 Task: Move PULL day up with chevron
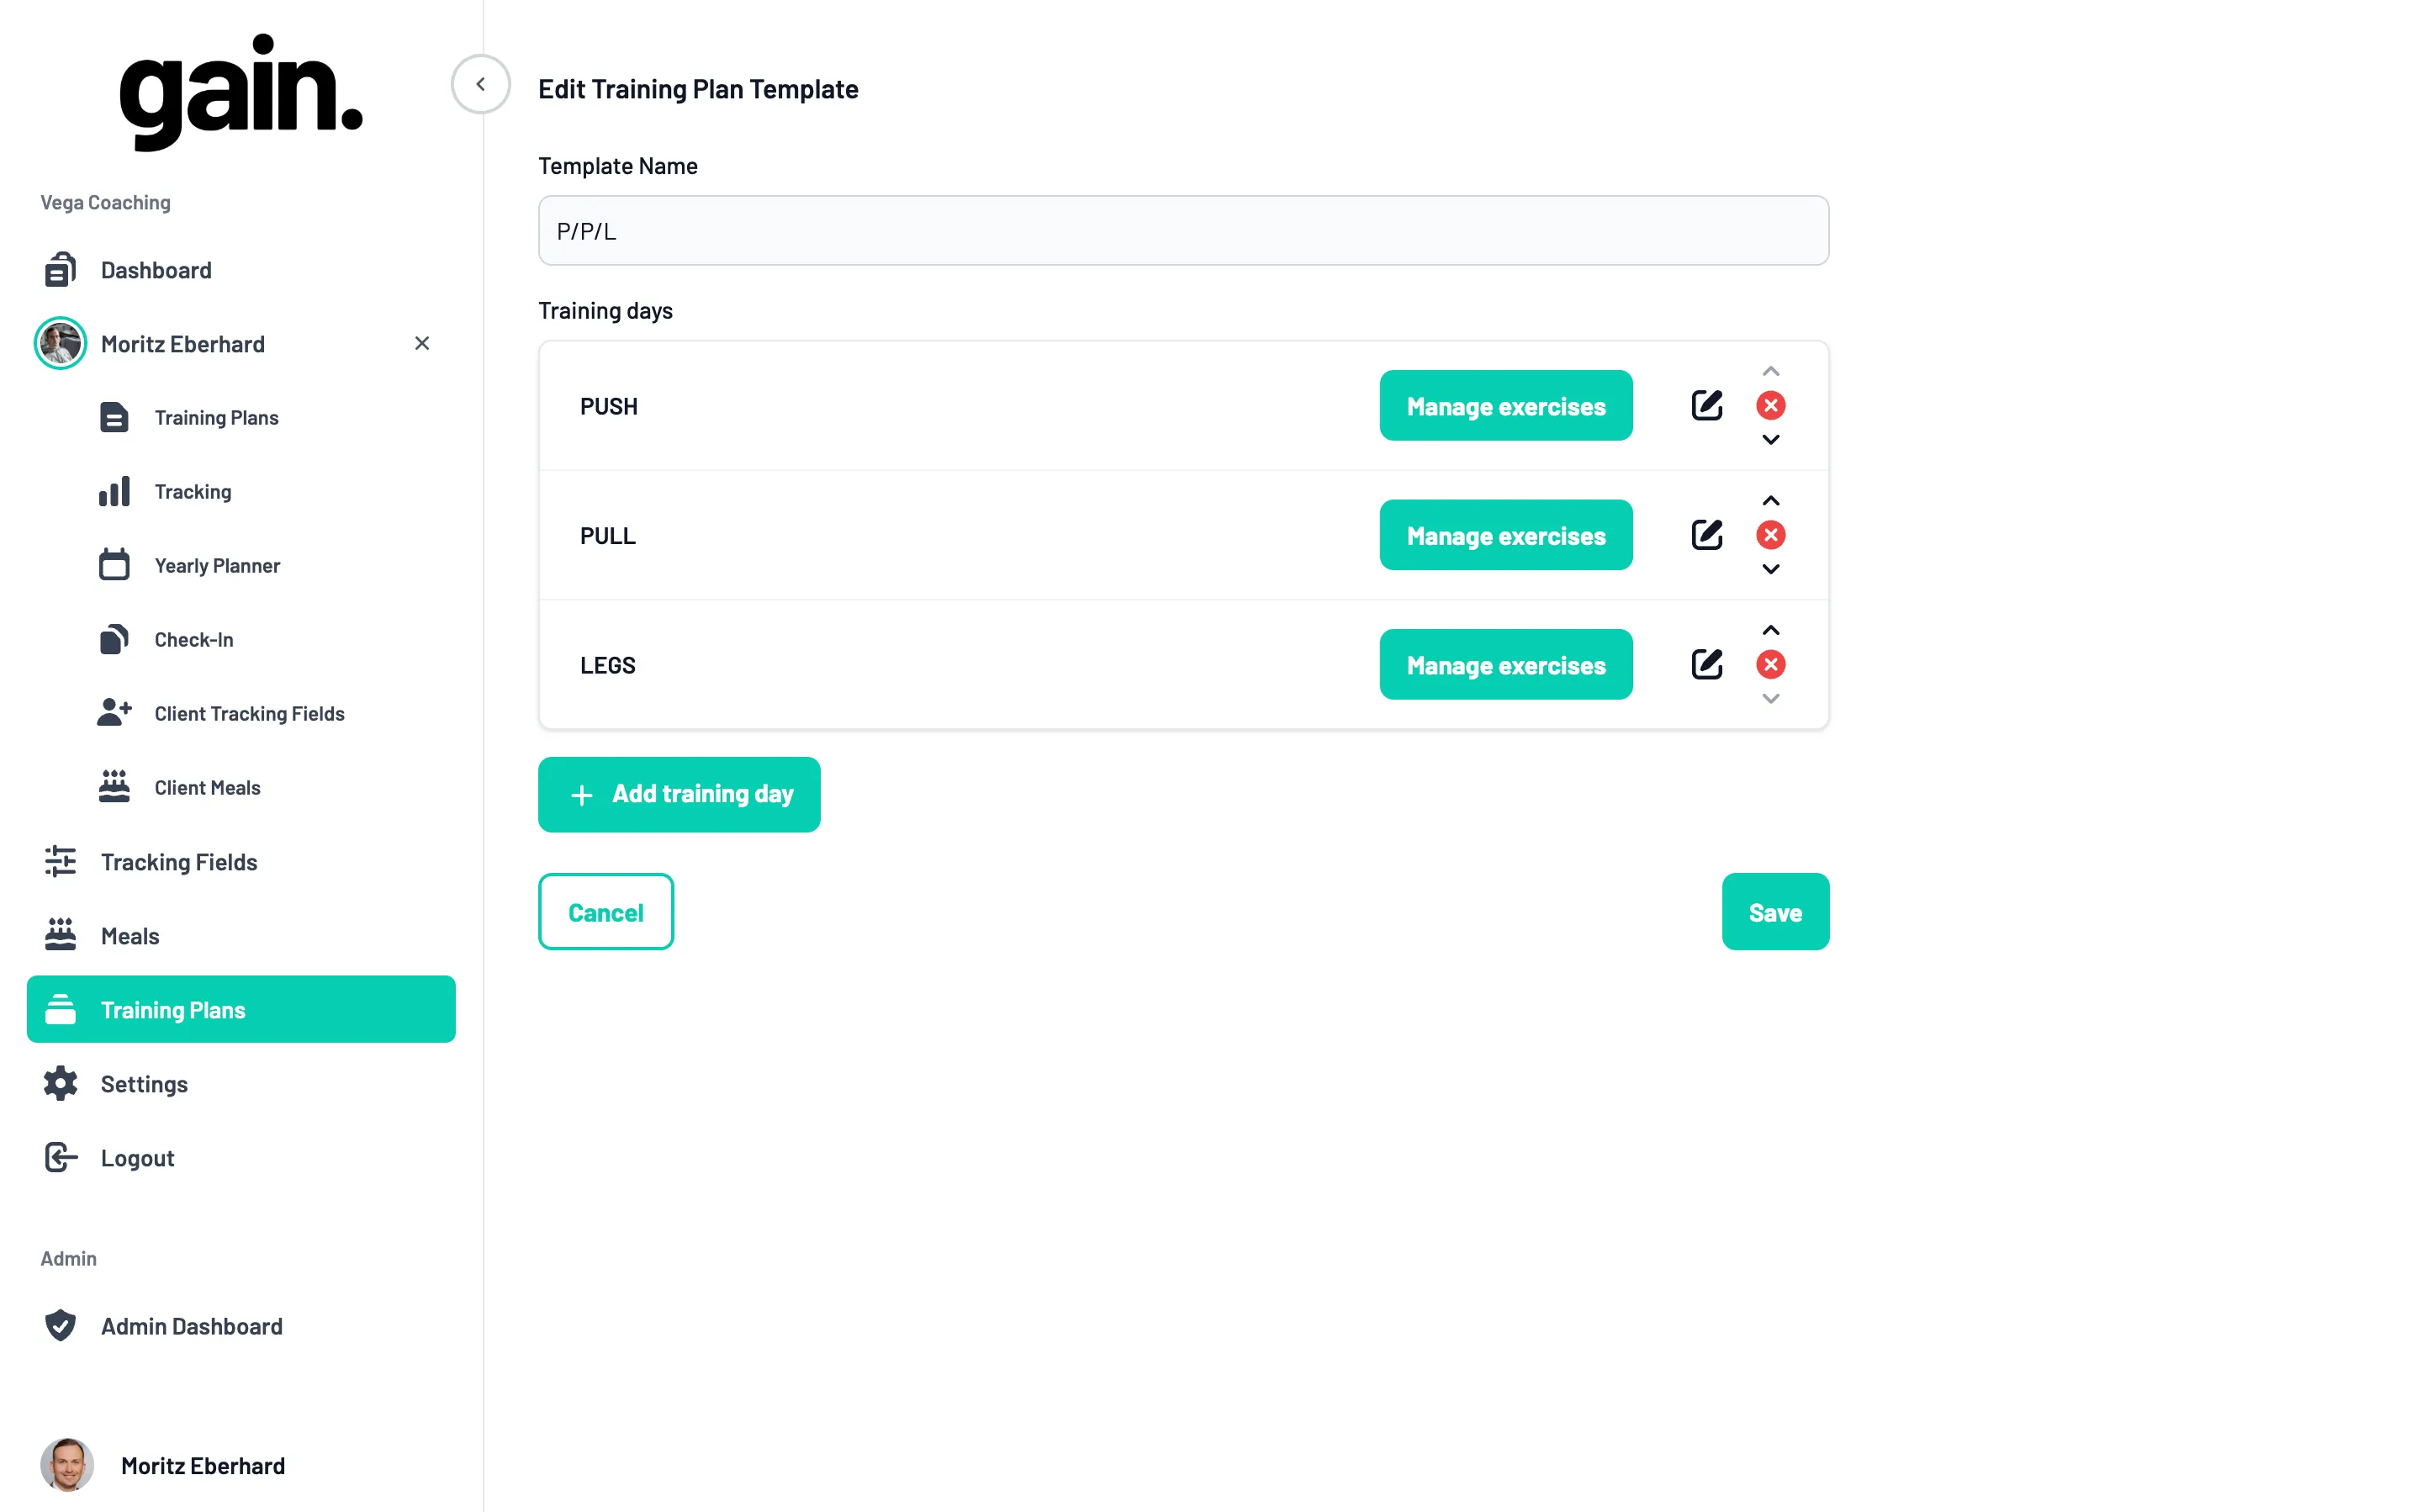tap(1770, 501)
